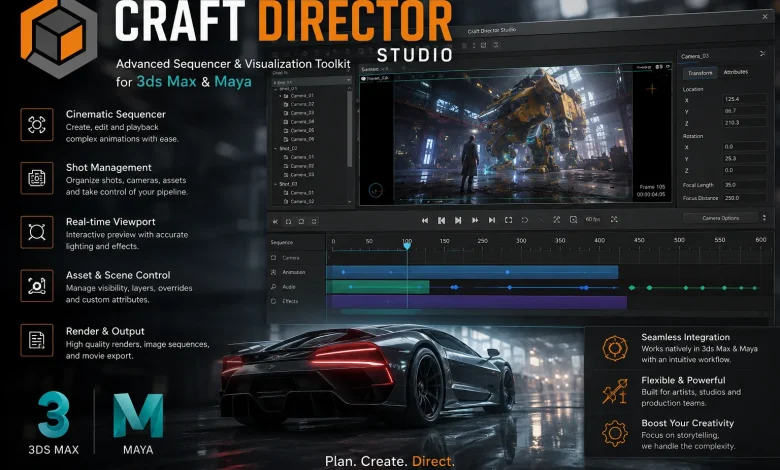Screen dimensions: 780x470
Task: Select the Effects track row label
Action: pyautogui.click(x=290, y=301)
